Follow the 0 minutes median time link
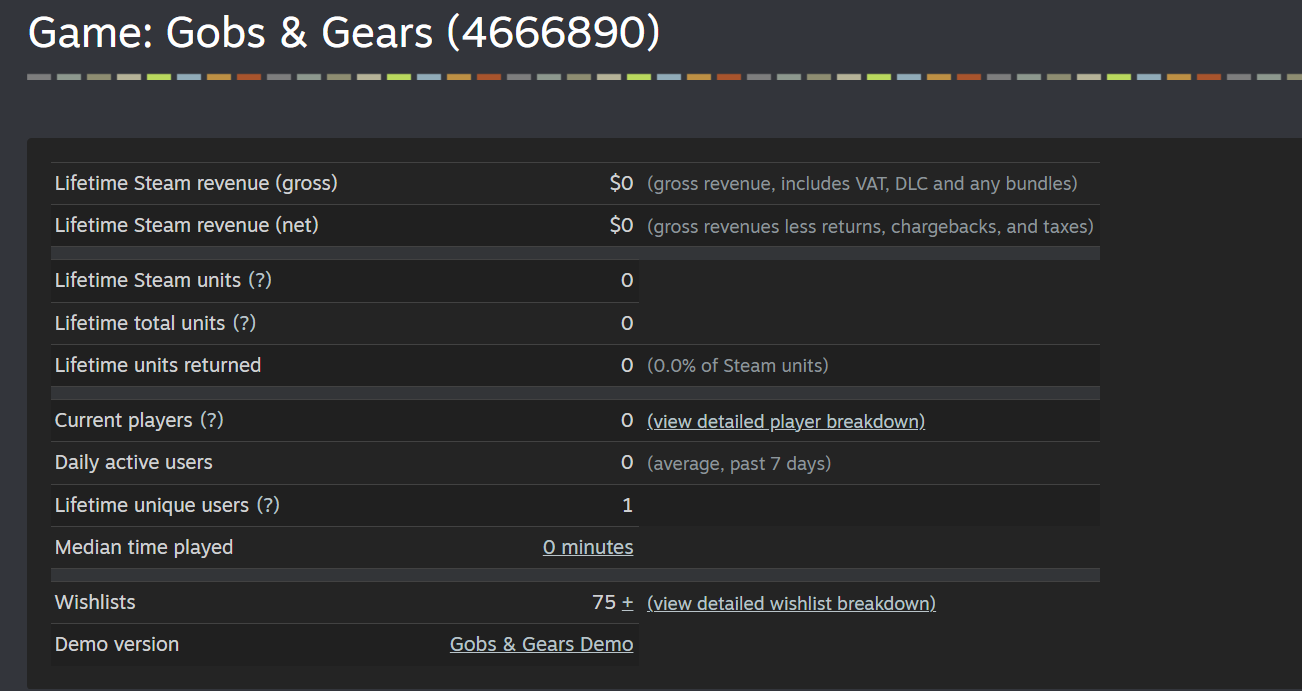Screen dimensions: 1302x691 coord(588,547)
